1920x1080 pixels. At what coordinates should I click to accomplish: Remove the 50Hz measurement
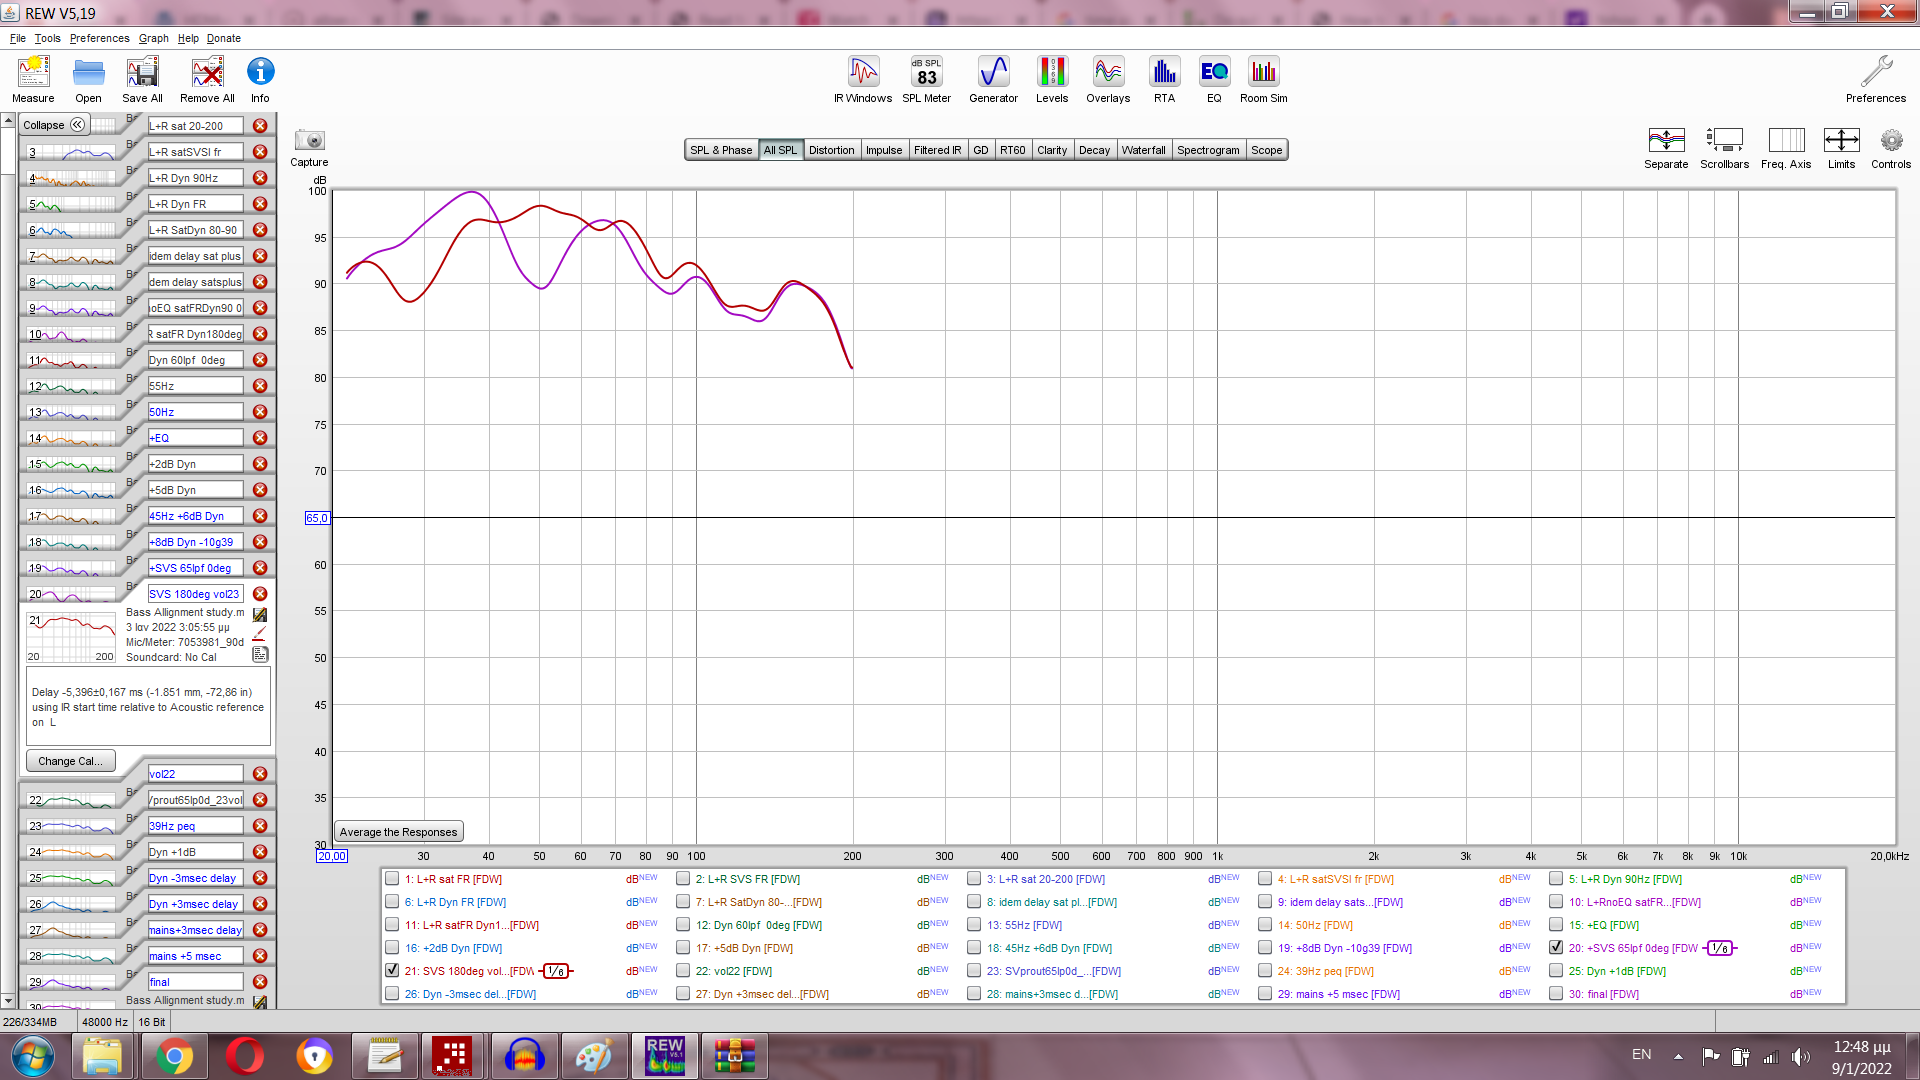click(x=260, y=412)
